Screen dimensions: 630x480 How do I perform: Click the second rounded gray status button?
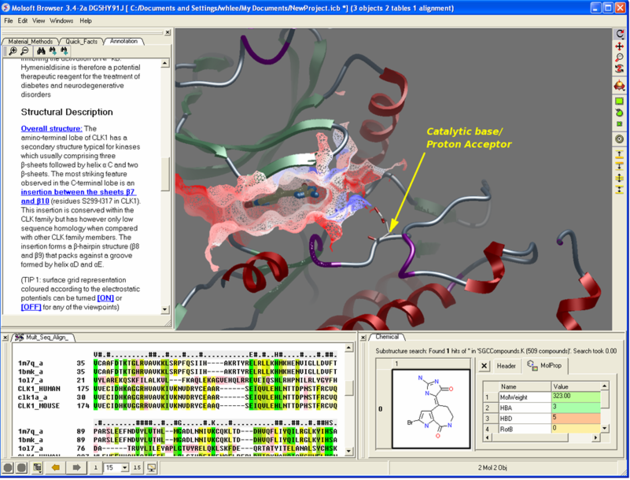tap(22, 468)
